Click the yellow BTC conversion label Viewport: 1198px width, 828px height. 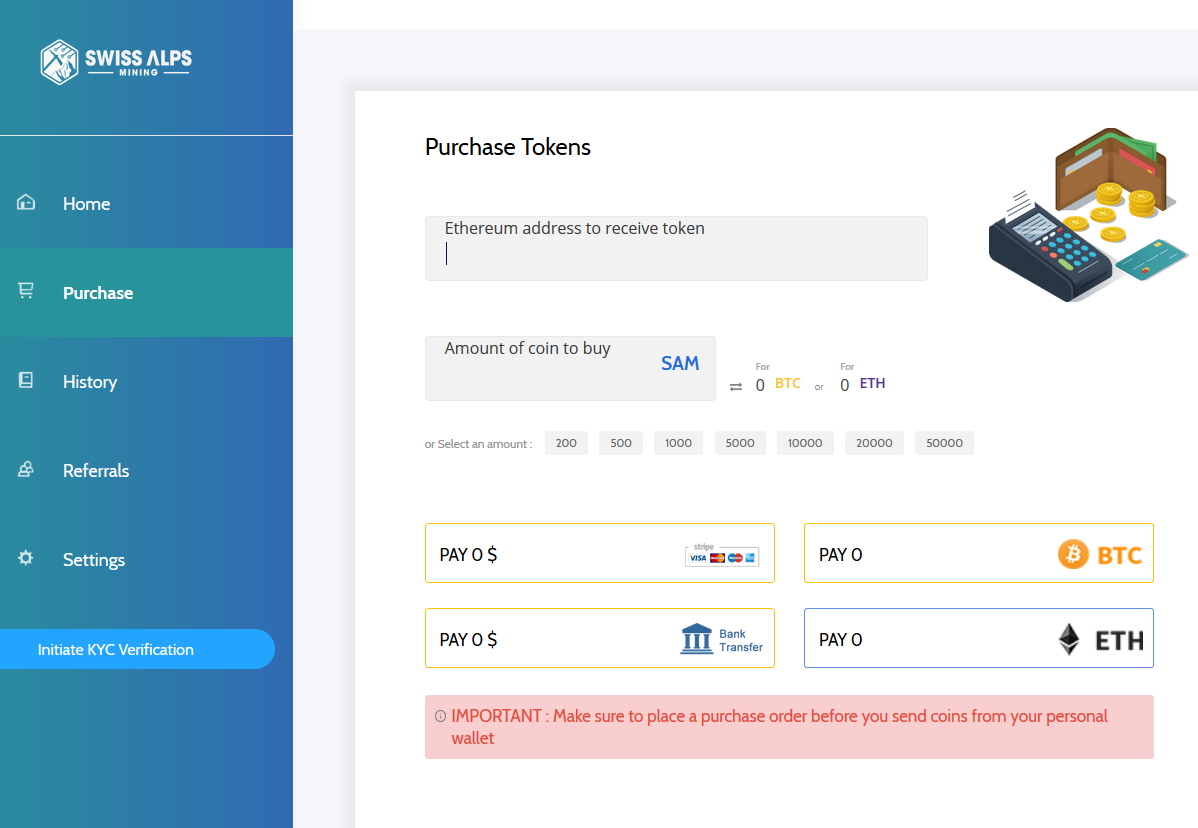click(788, 383)
